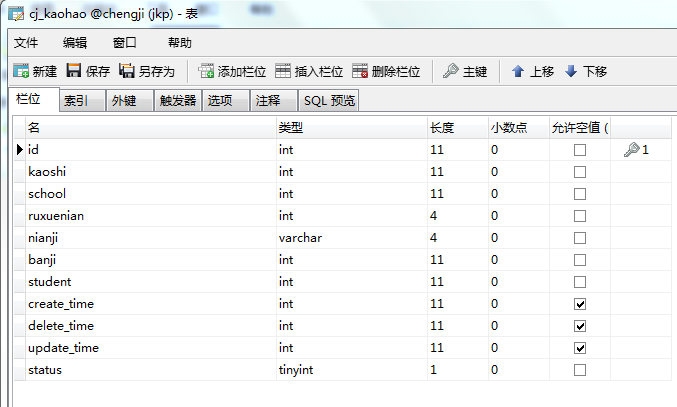The width and height of the screenshot is (677, 407).
Task: Click the Delete Field (删除栏位) button label
Action: (396, 71)
